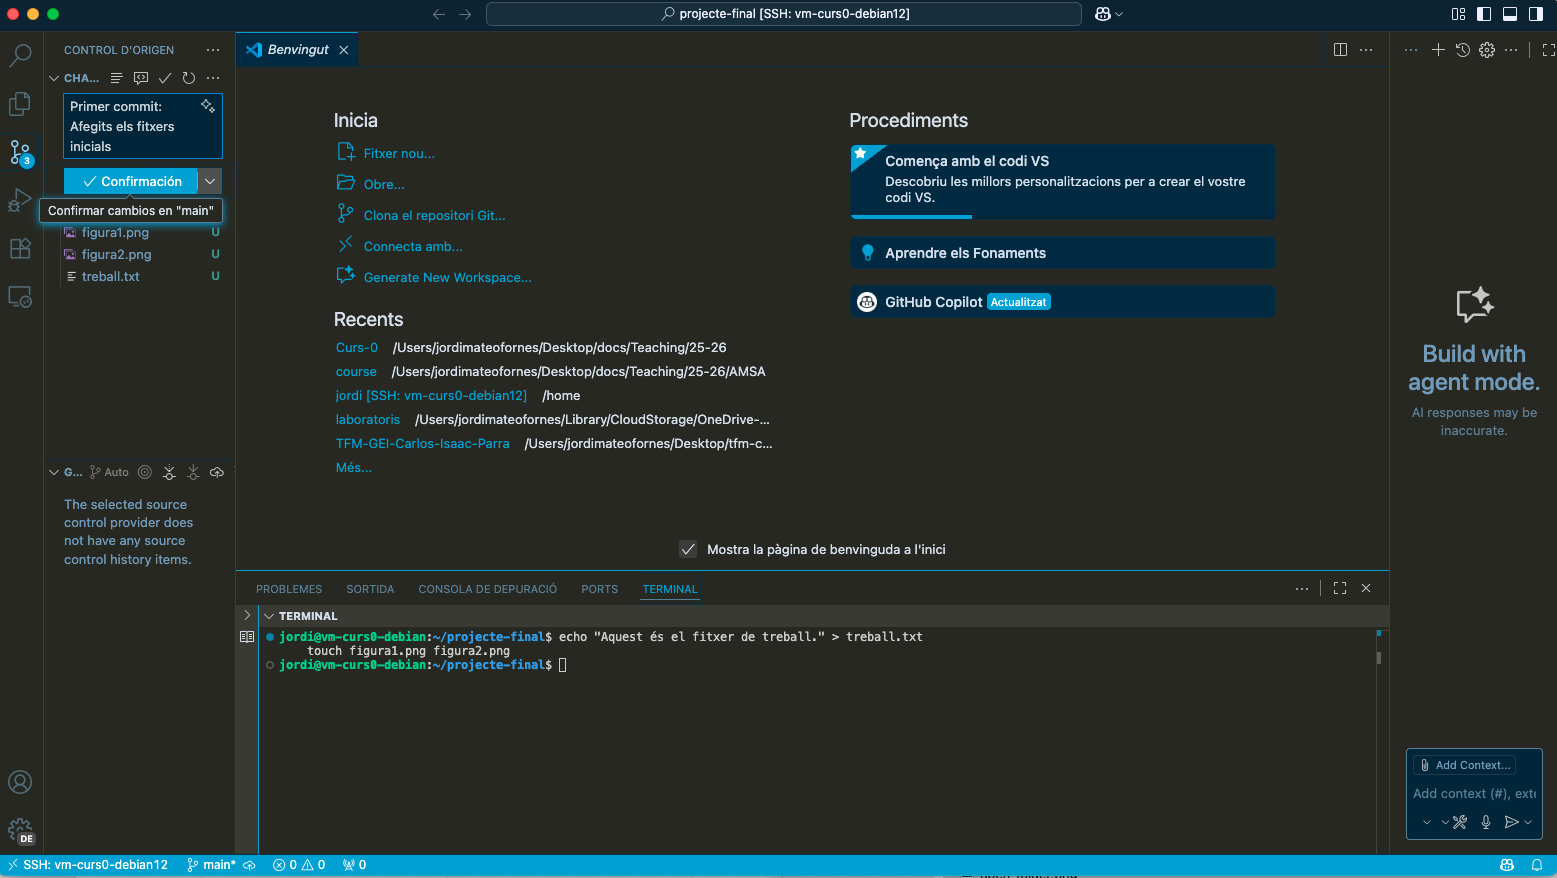Toggle the bottom panel visibility
1557x878 pixels.
tap(1510, 14)
